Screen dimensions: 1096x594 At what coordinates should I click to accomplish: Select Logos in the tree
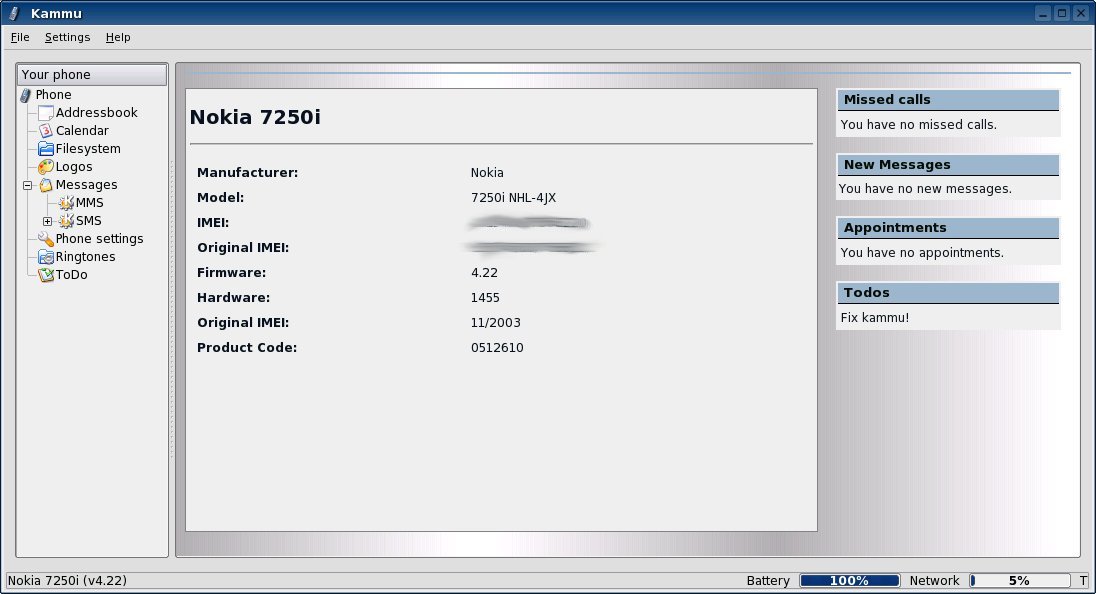[x=74, y=167]
